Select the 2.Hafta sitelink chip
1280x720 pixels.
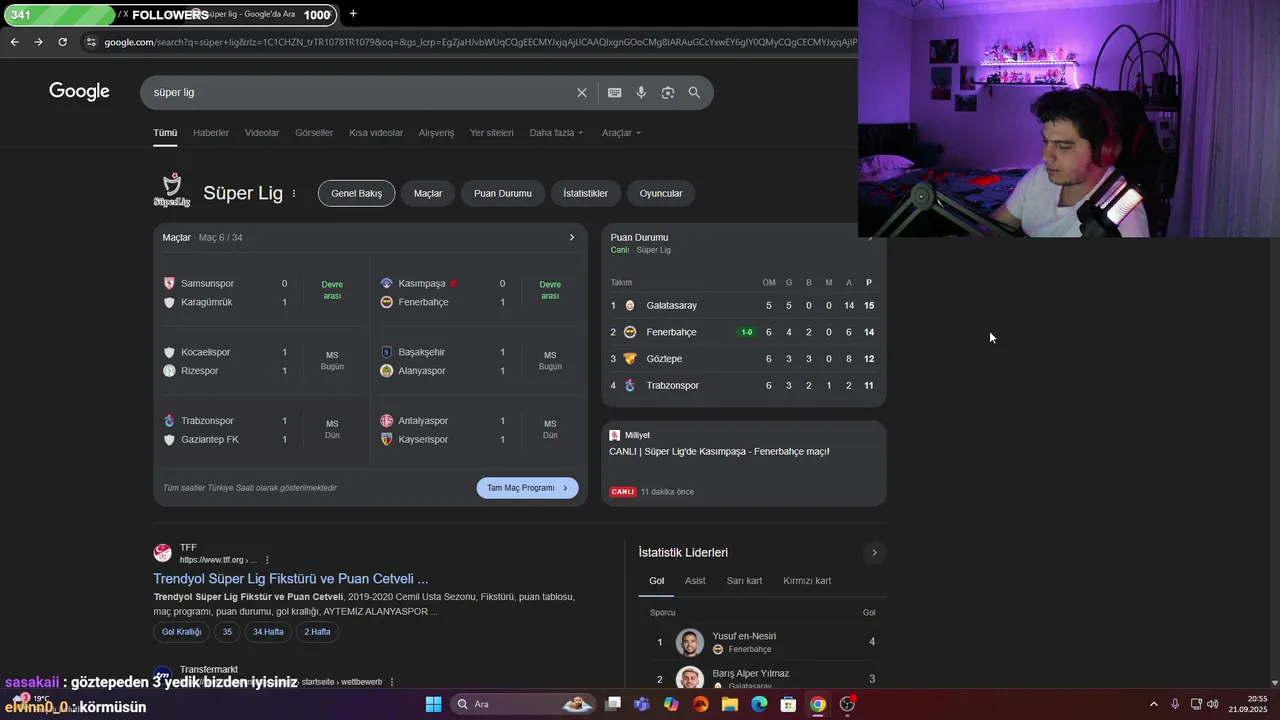click(x=317, y=632)
